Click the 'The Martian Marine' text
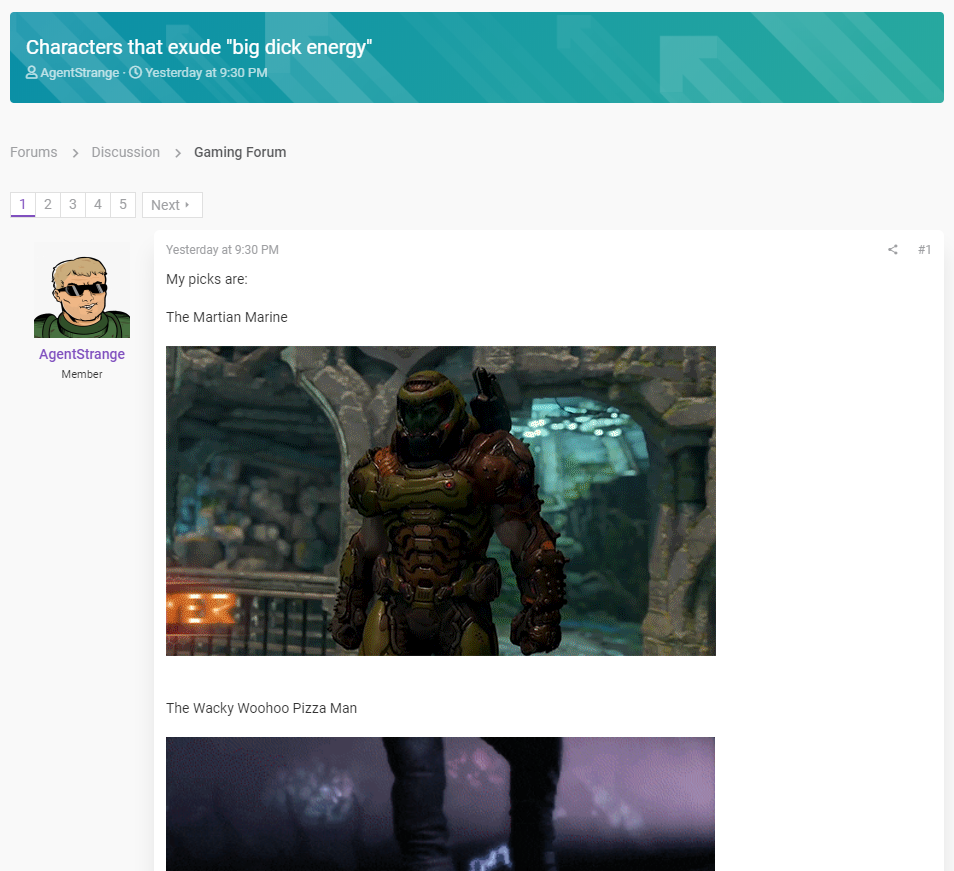 226,317
